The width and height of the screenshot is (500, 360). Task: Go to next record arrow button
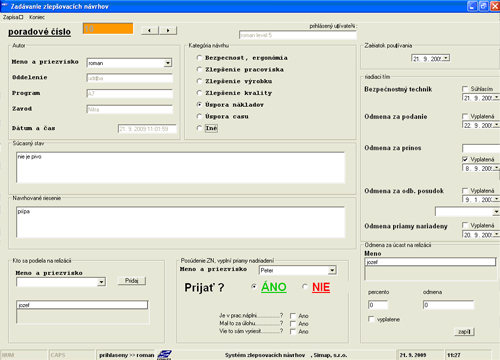coord(168,31)
